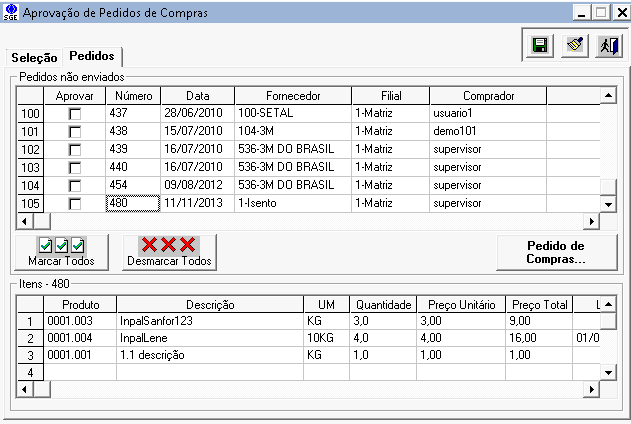Viewport: 631px width, 424px height.
Task: Click the Fornecedor column header
Action: click(x=292, y=95)
